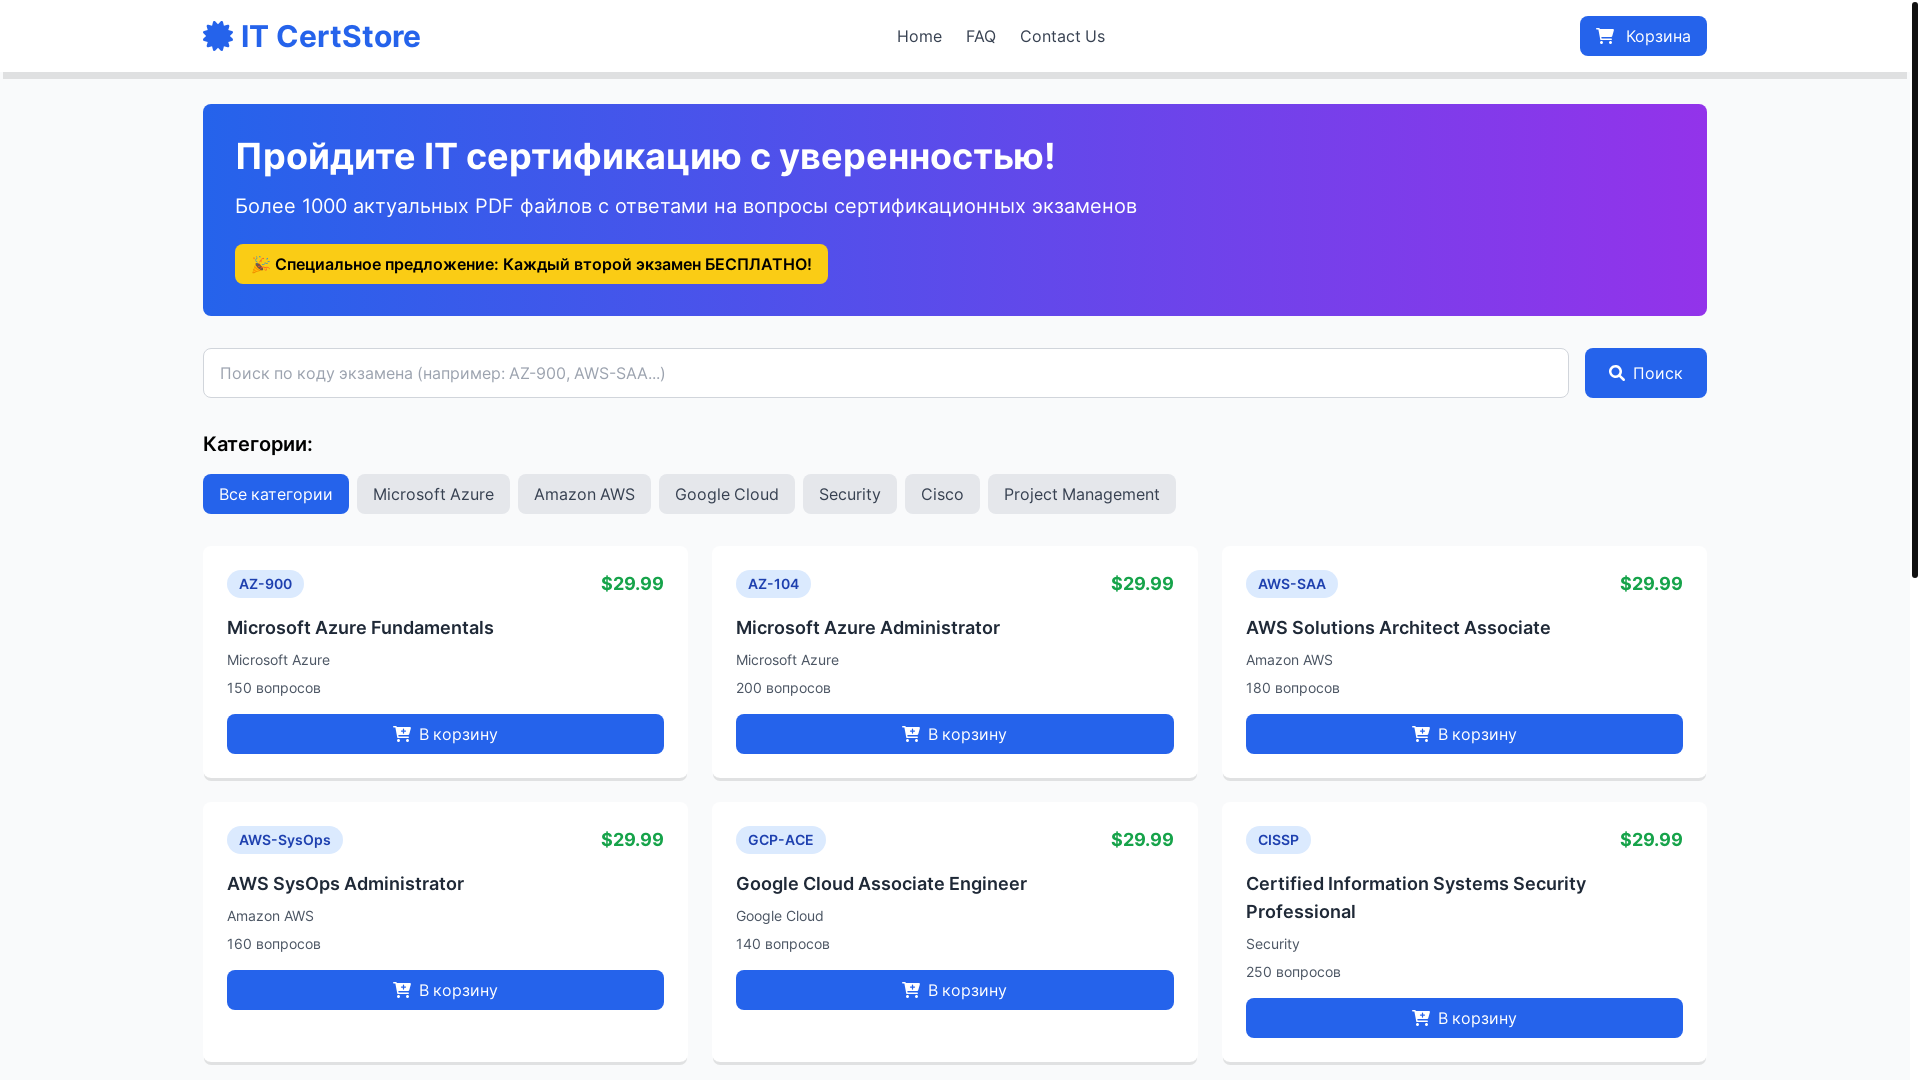Click the Категории: heading
Screen dimensions: 1920x1080
click(258, 444)
